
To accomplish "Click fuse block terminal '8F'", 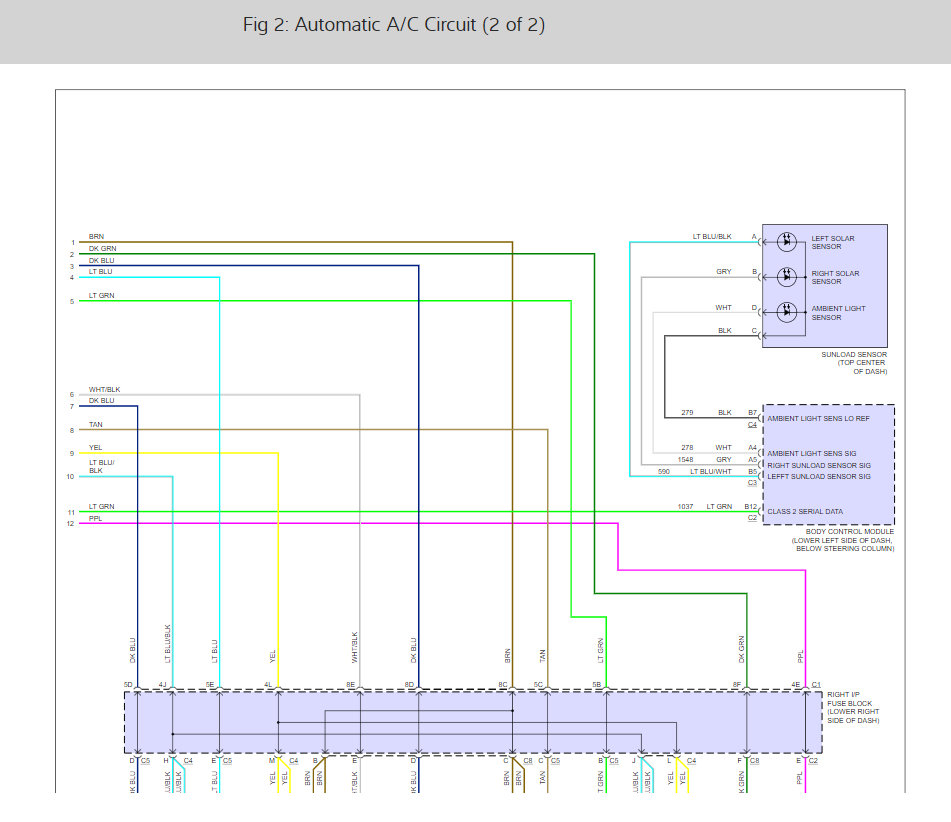I will (737, 685).
